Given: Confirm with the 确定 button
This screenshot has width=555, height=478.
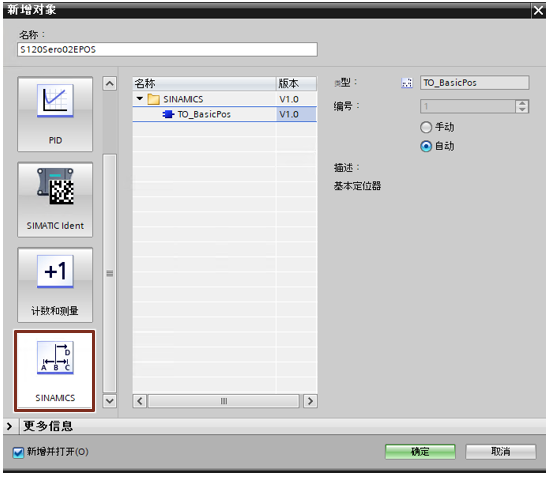Looking at the screenshot, I should (420, 452).
